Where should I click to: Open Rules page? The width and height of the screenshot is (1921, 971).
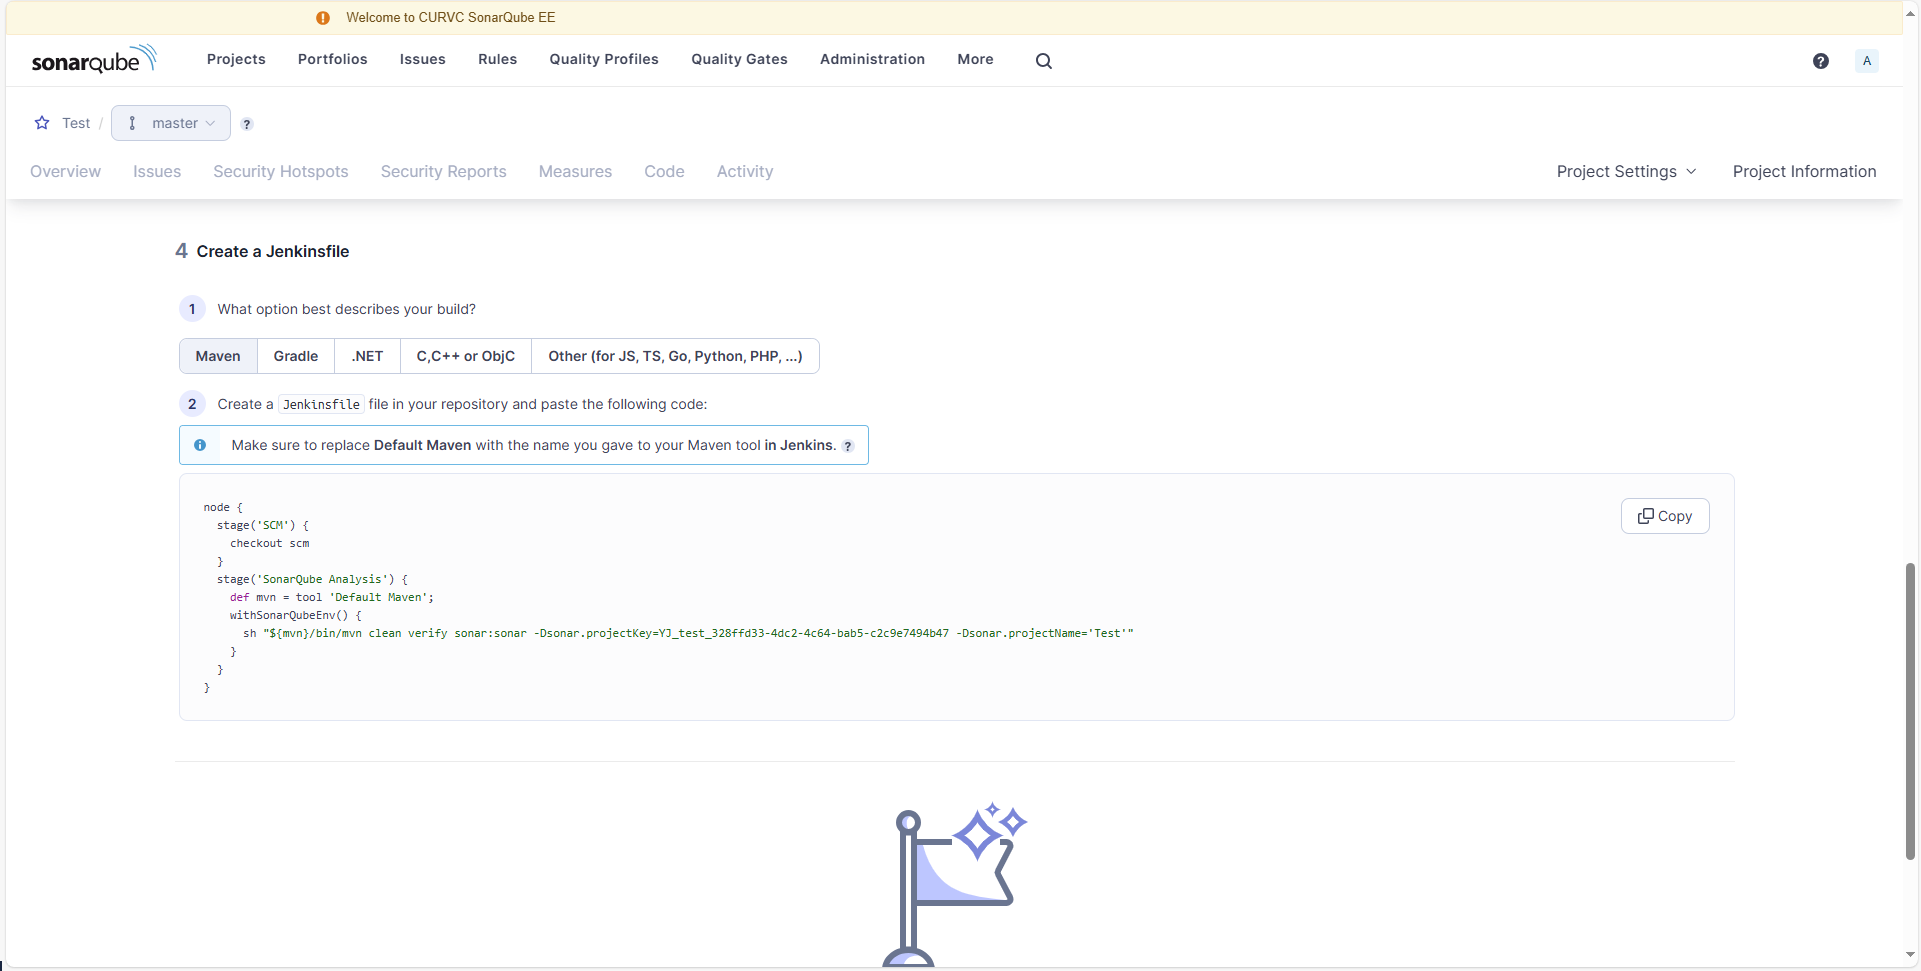[x=497, y=59]
